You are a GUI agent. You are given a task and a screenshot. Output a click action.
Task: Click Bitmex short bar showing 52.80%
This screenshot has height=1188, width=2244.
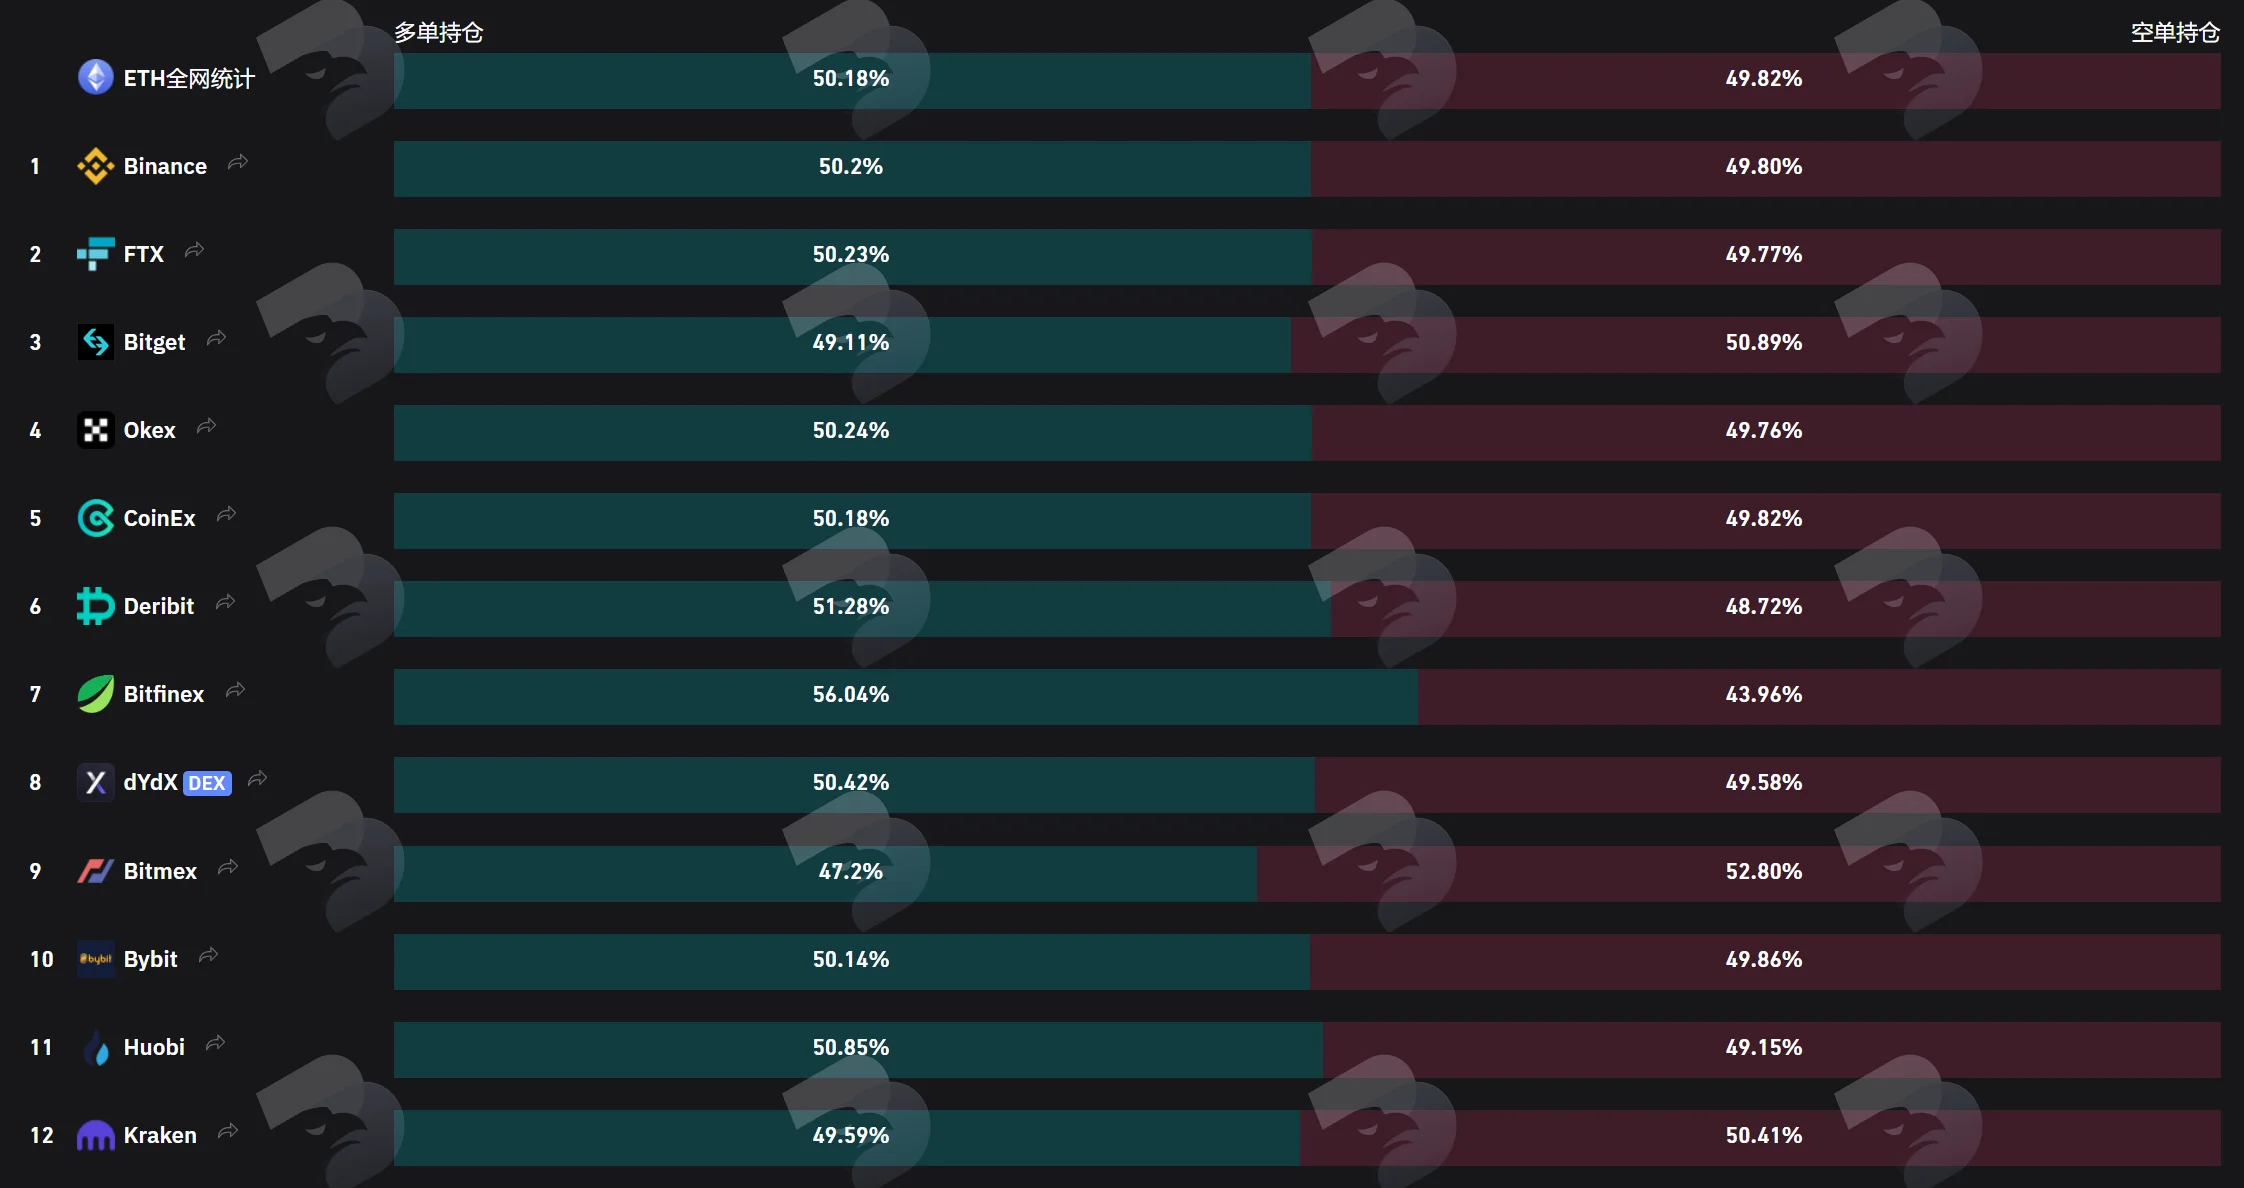(x=1739, y=873)
